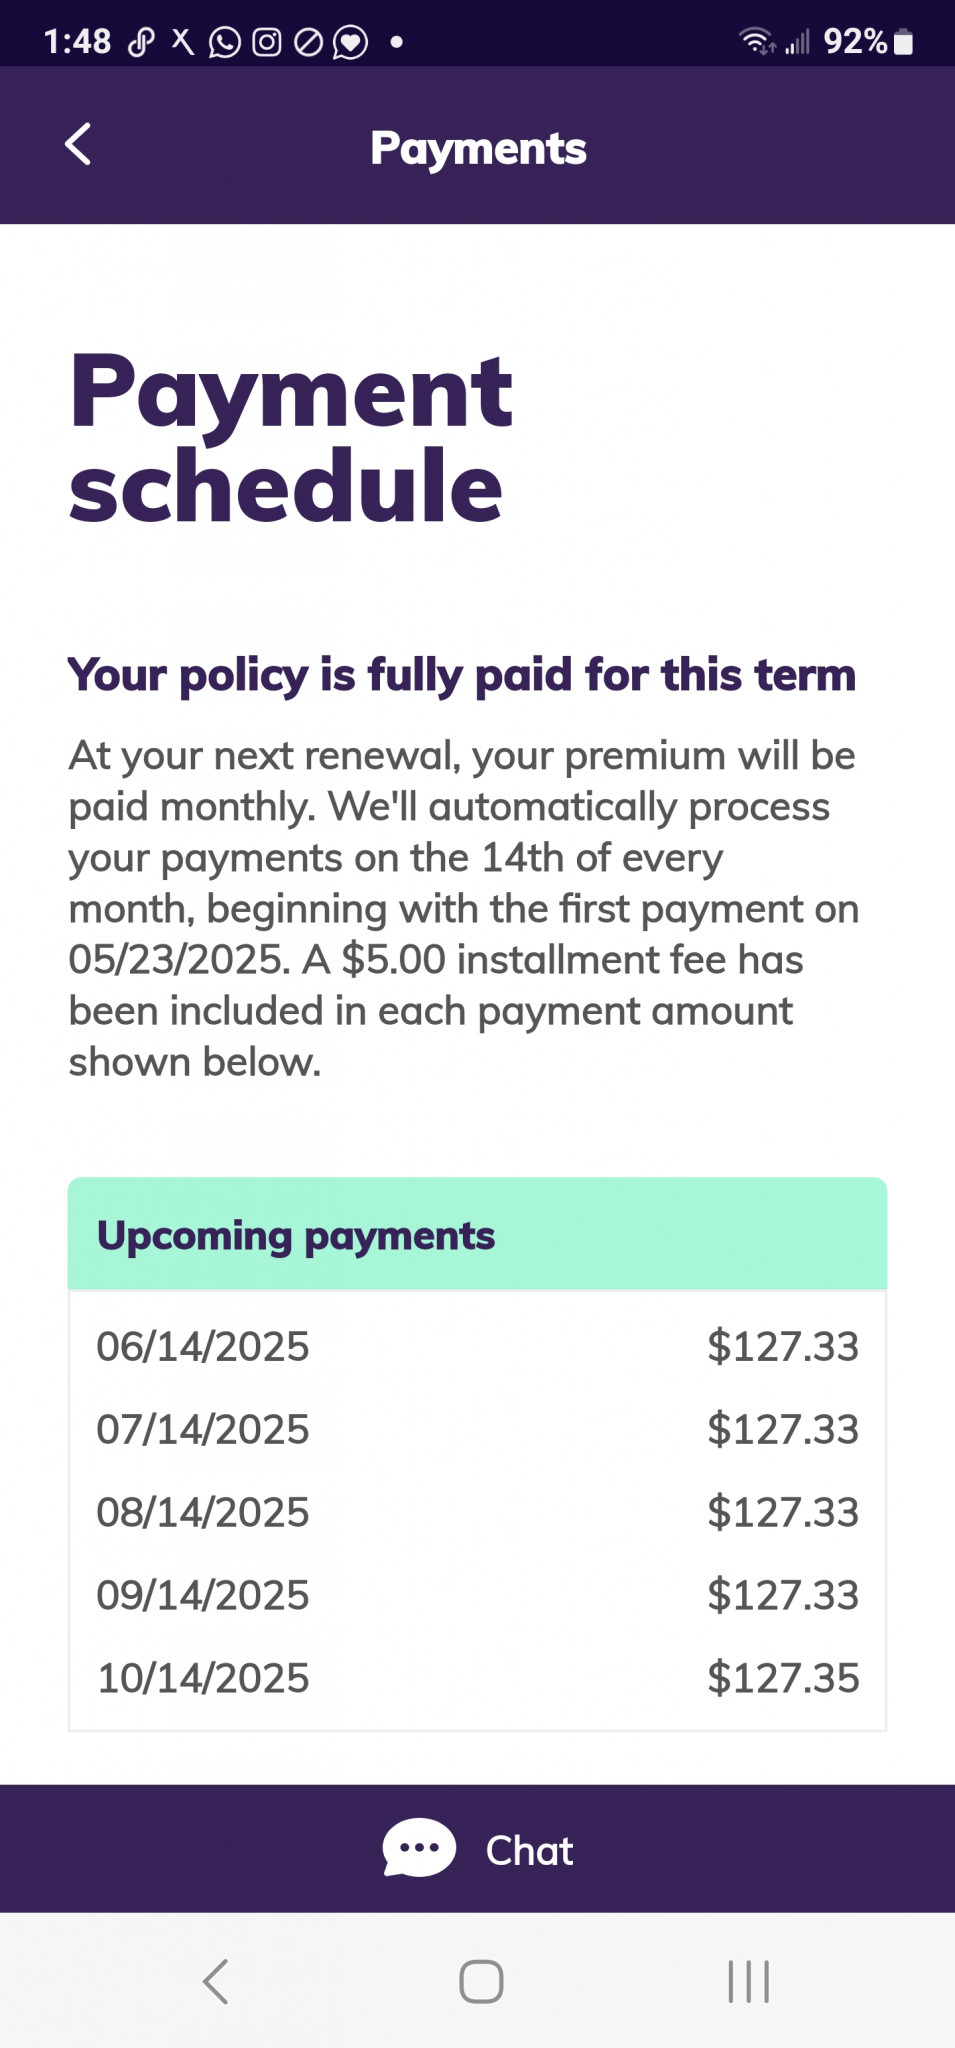Tap the heart chat bubble notification icon

point(350,42)
